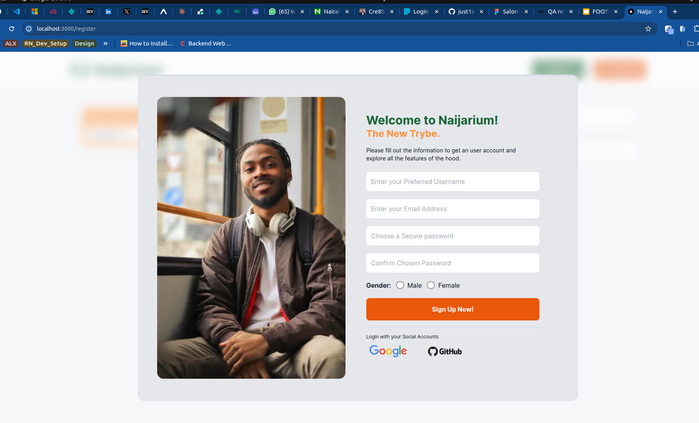Open the RN_Dev_Setup bookmark folder
Image resolution: width=699 pixels, height=423 pixels.
click(x=45, y=43)
